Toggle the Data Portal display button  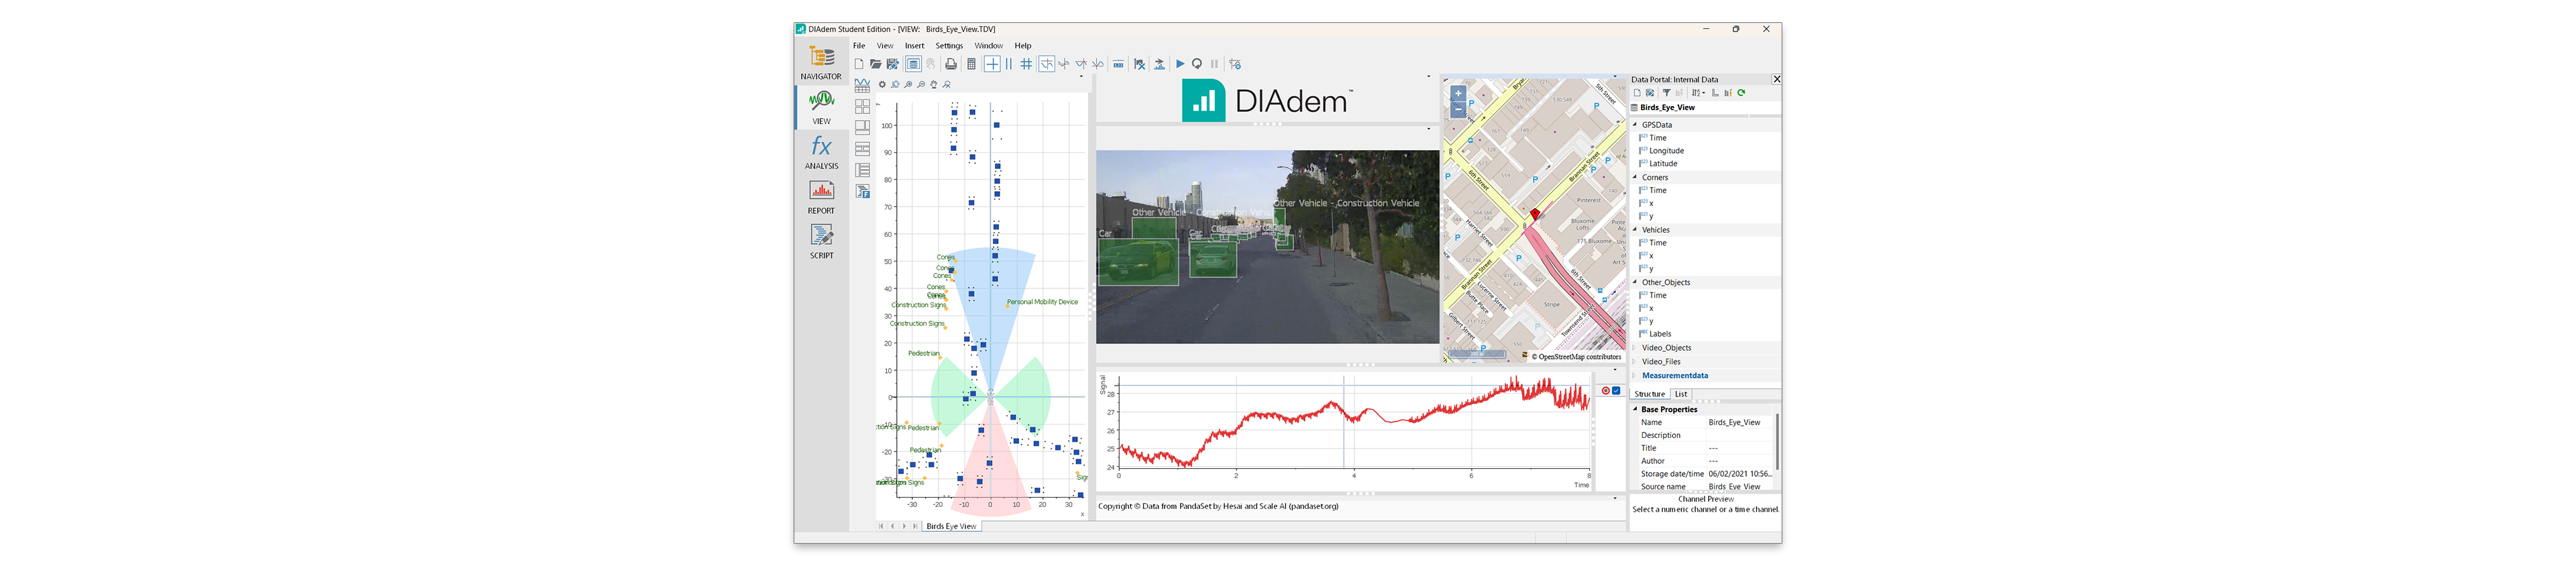913,64
